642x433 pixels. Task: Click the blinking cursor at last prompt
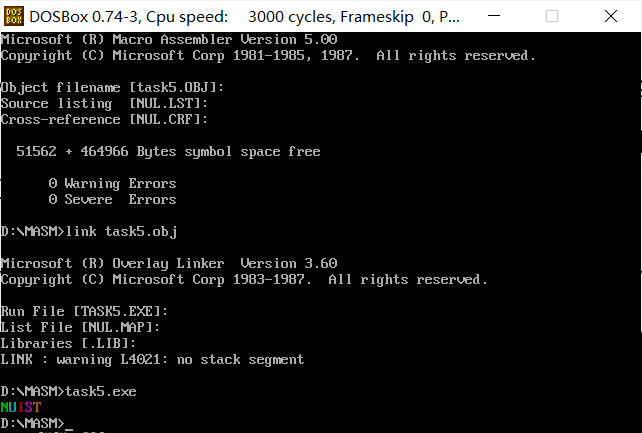click(x=69, y=423)
